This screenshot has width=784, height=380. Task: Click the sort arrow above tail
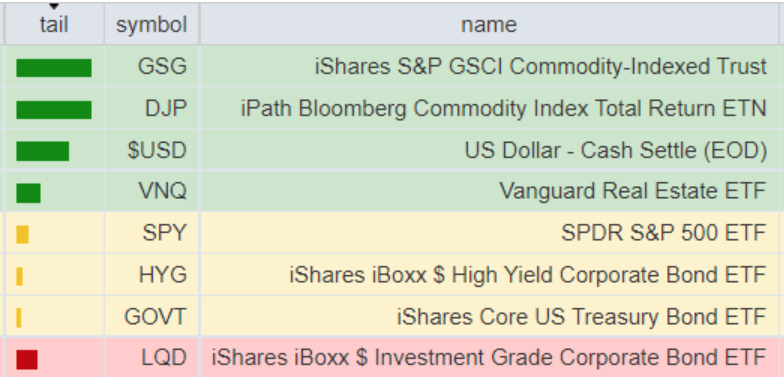[x=54, y=6]
